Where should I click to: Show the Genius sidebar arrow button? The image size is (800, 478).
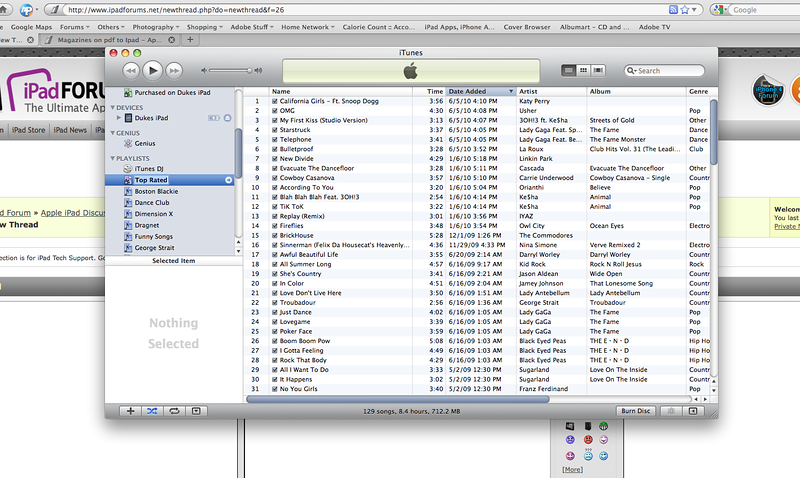click(x=693, y=411)
